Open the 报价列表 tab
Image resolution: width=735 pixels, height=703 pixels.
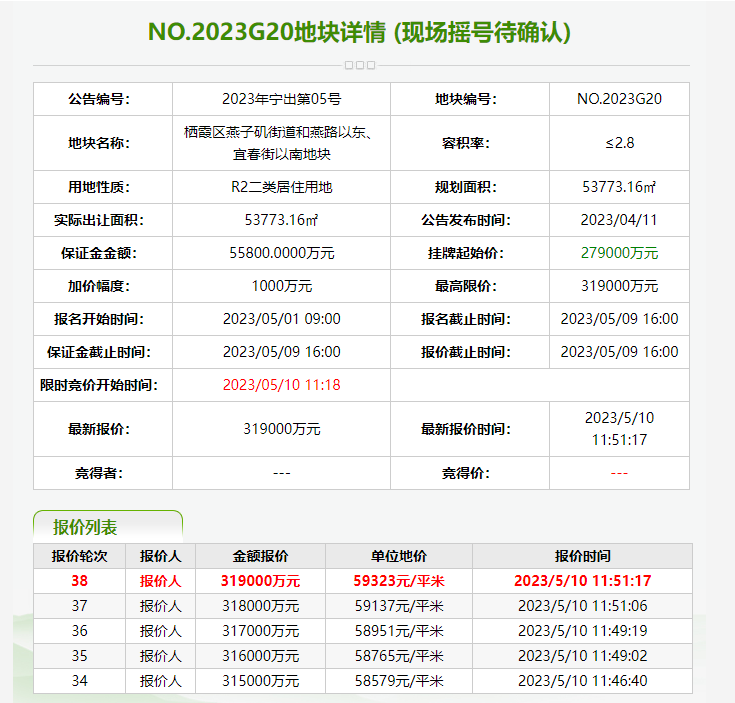(x=85, y=527)
